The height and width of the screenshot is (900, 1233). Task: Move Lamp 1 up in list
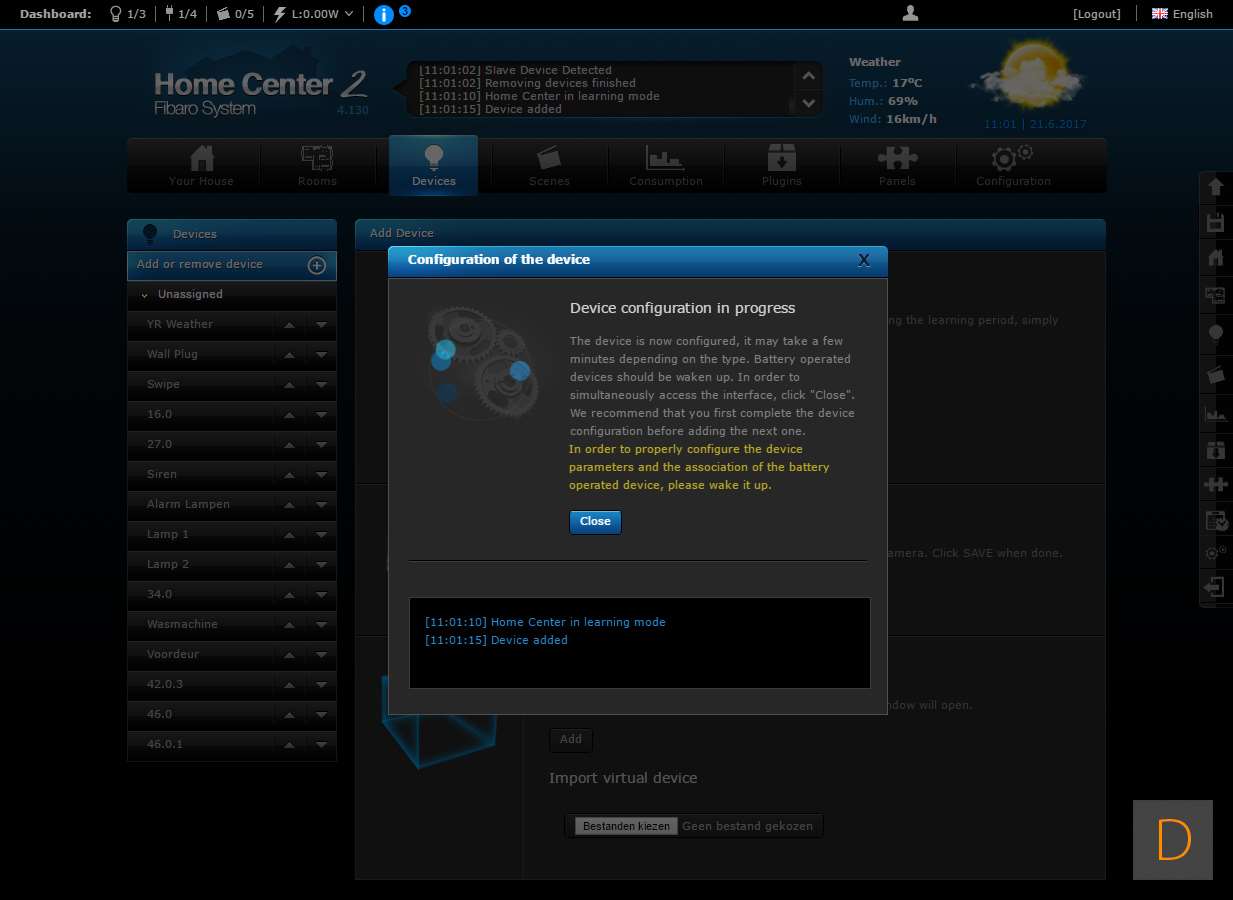click(x=289, y=535)
